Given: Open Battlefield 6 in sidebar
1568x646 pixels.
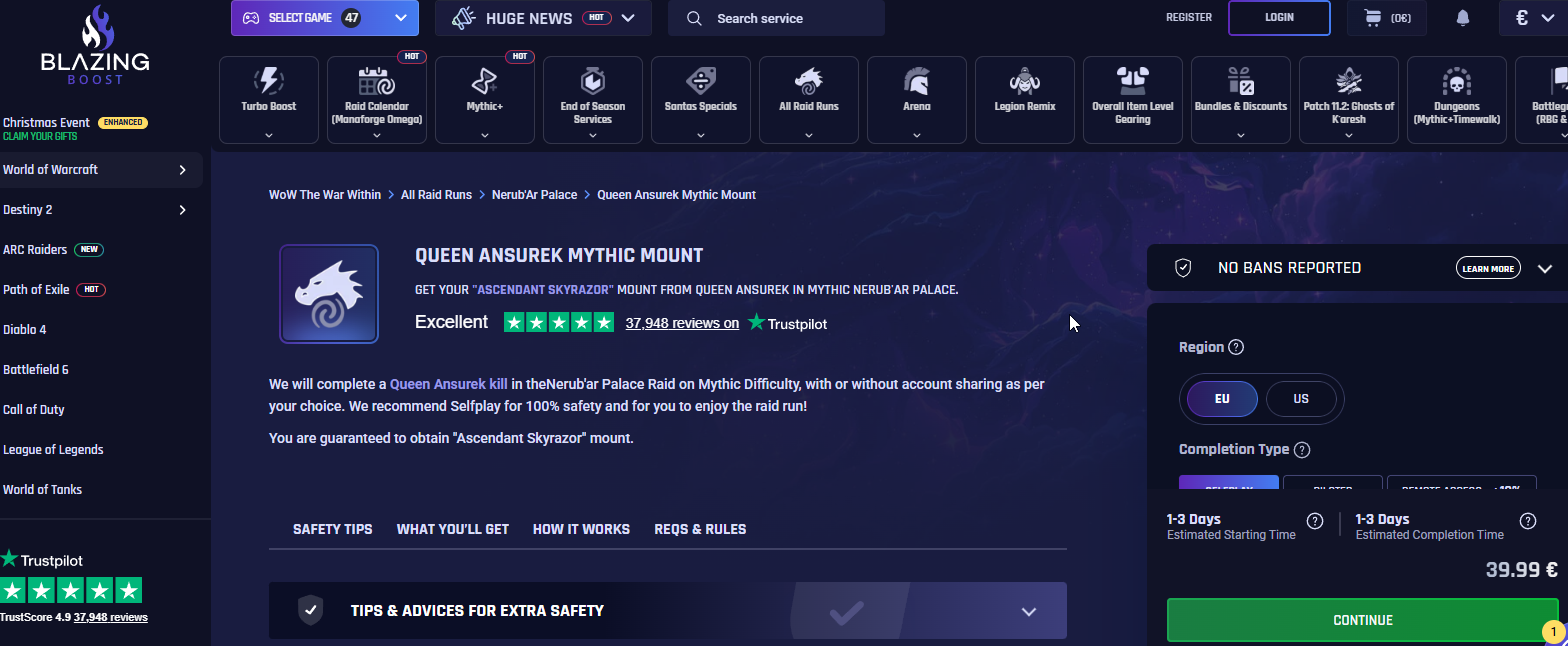Looking at the screenshot, I should [x=36, y=370].
